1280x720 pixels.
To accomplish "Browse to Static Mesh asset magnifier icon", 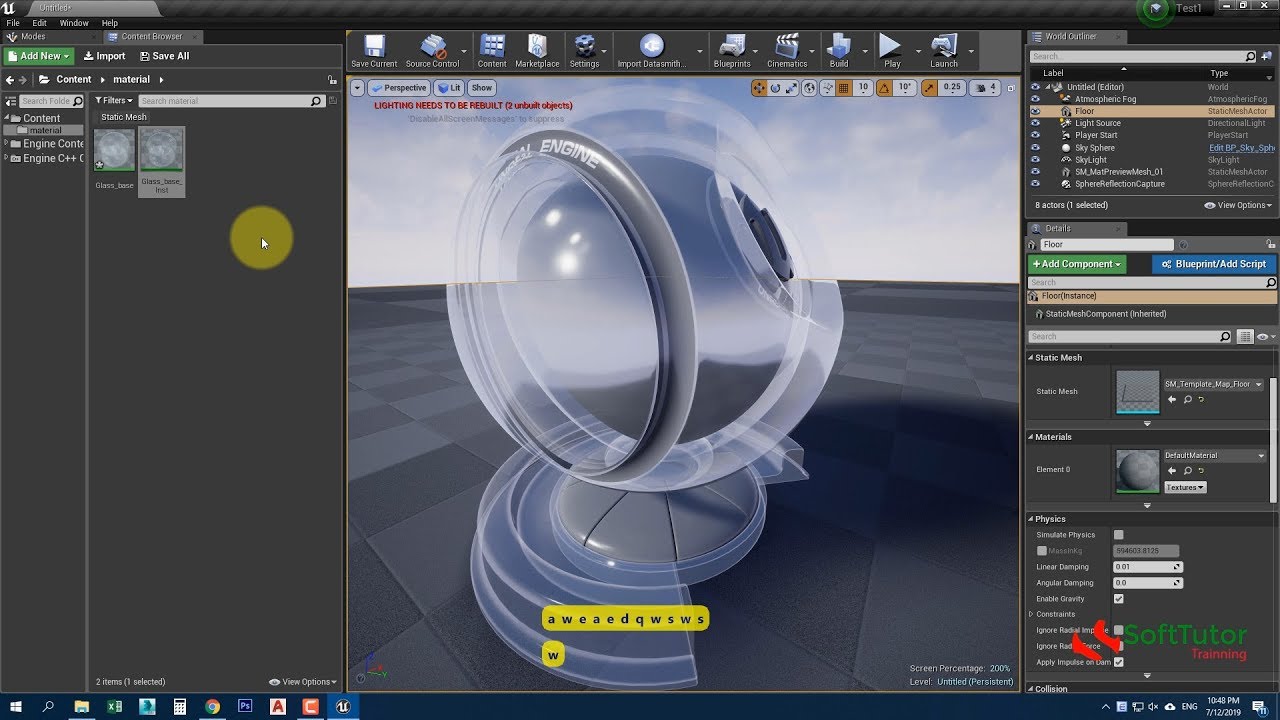I will point(1187,399).
